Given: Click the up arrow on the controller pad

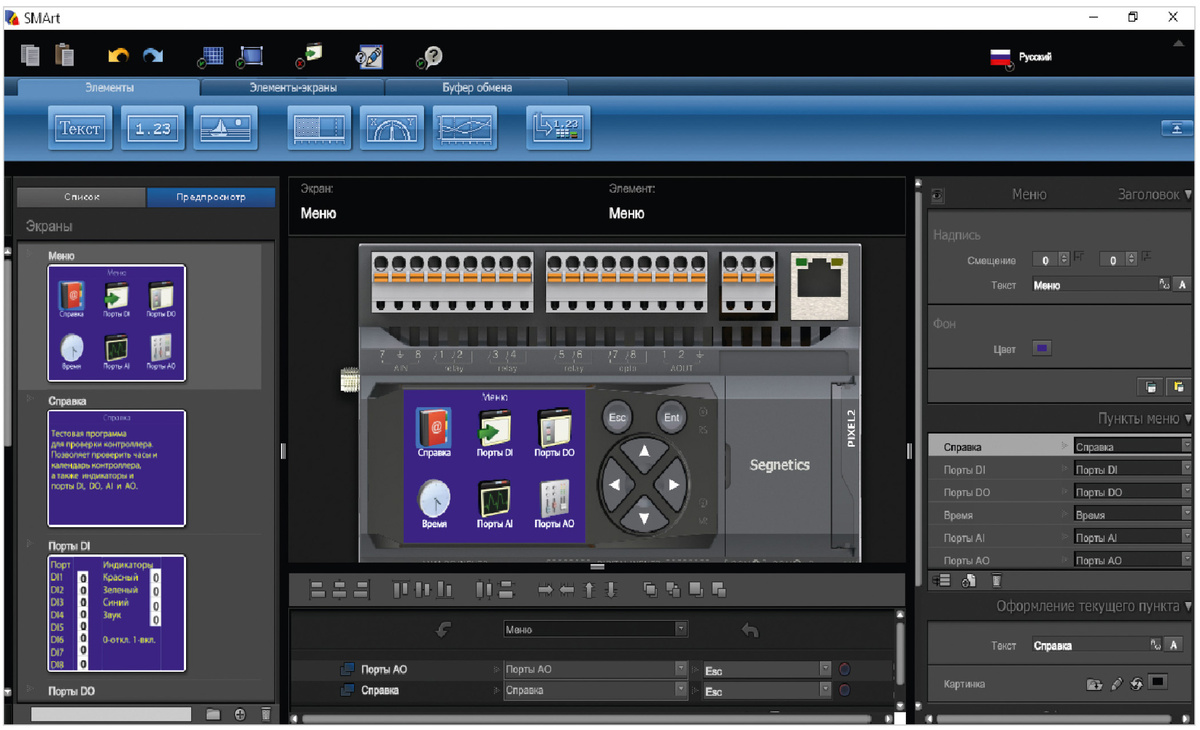Looking at the screenshot, I should 644,453.
